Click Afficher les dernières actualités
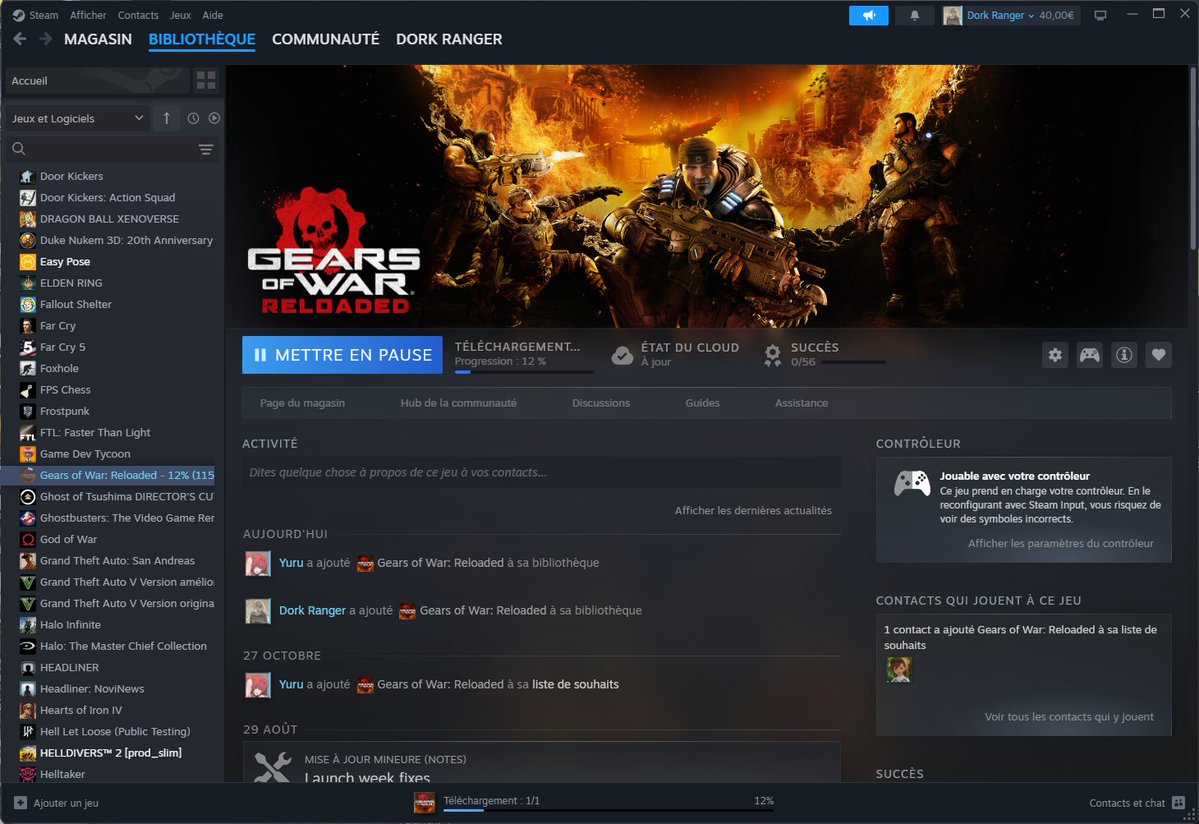Screen dimensions: 1199x824 753,511
